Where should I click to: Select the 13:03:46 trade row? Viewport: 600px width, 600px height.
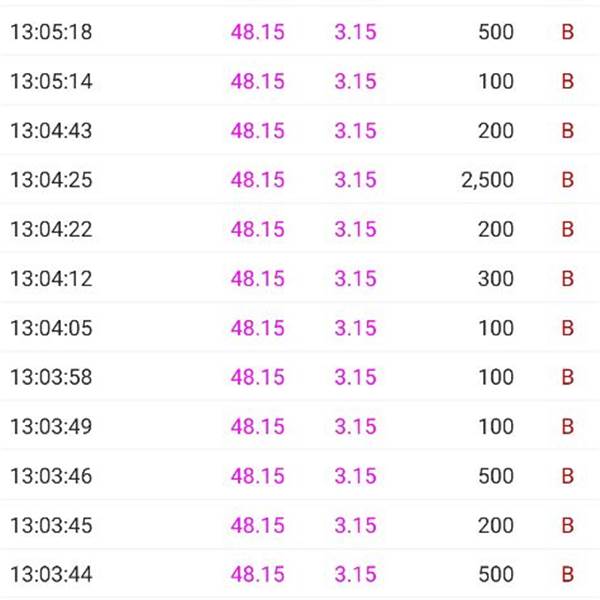pos(300,476)
